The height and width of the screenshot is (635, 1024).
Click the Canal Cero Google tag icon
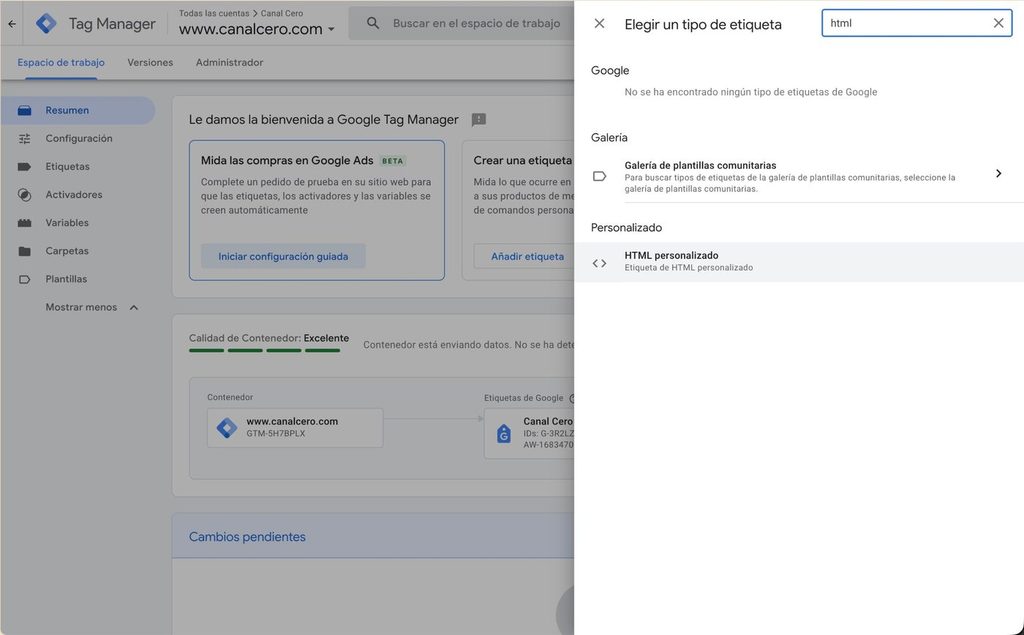(x=504, y=433)
